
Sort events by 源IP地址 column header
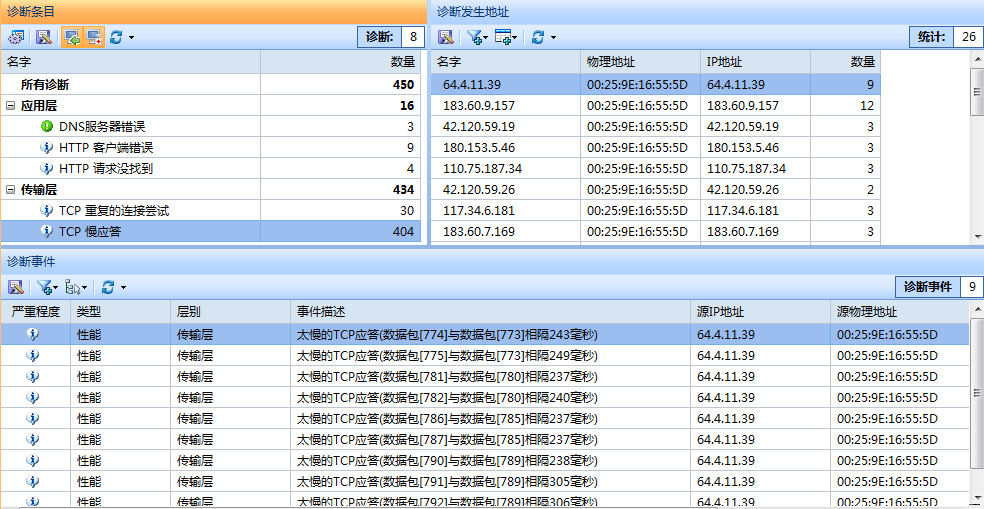tap(760, 312)
